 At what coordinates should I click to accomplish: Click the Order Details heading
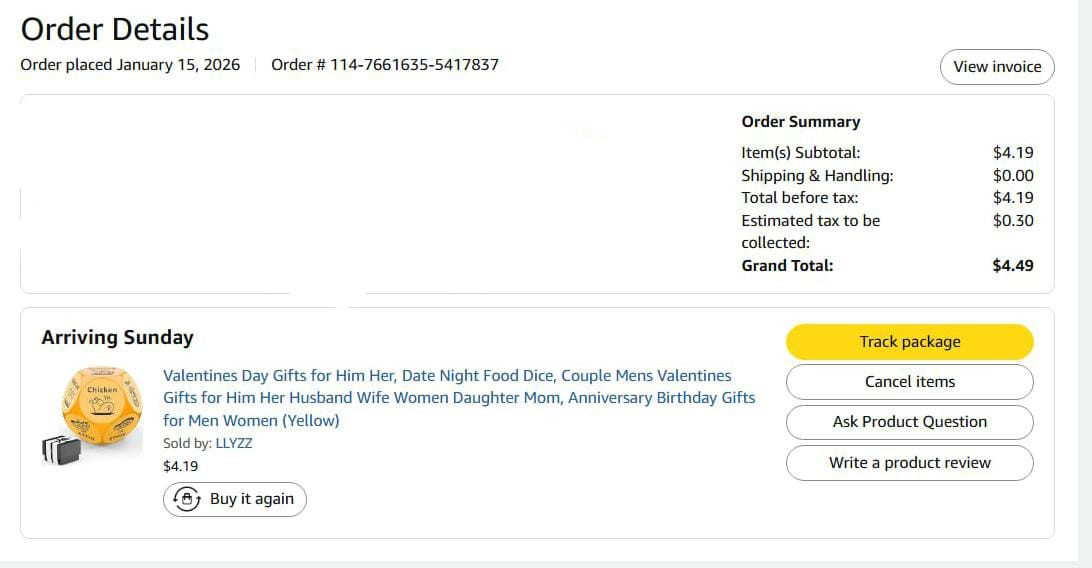[115, 29]
